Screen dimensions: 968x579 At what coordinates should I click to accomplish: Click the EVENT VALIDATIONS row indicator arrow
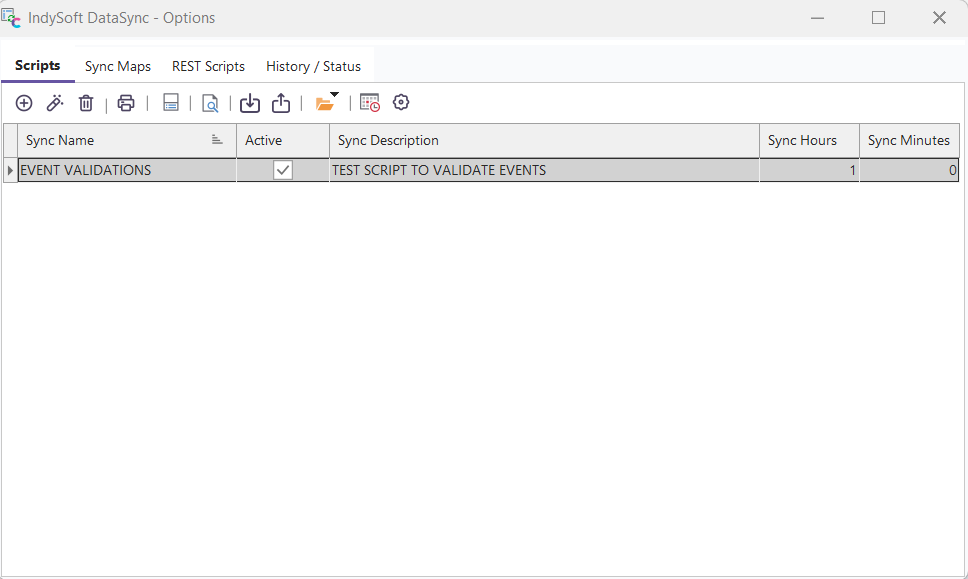(10, 170)
